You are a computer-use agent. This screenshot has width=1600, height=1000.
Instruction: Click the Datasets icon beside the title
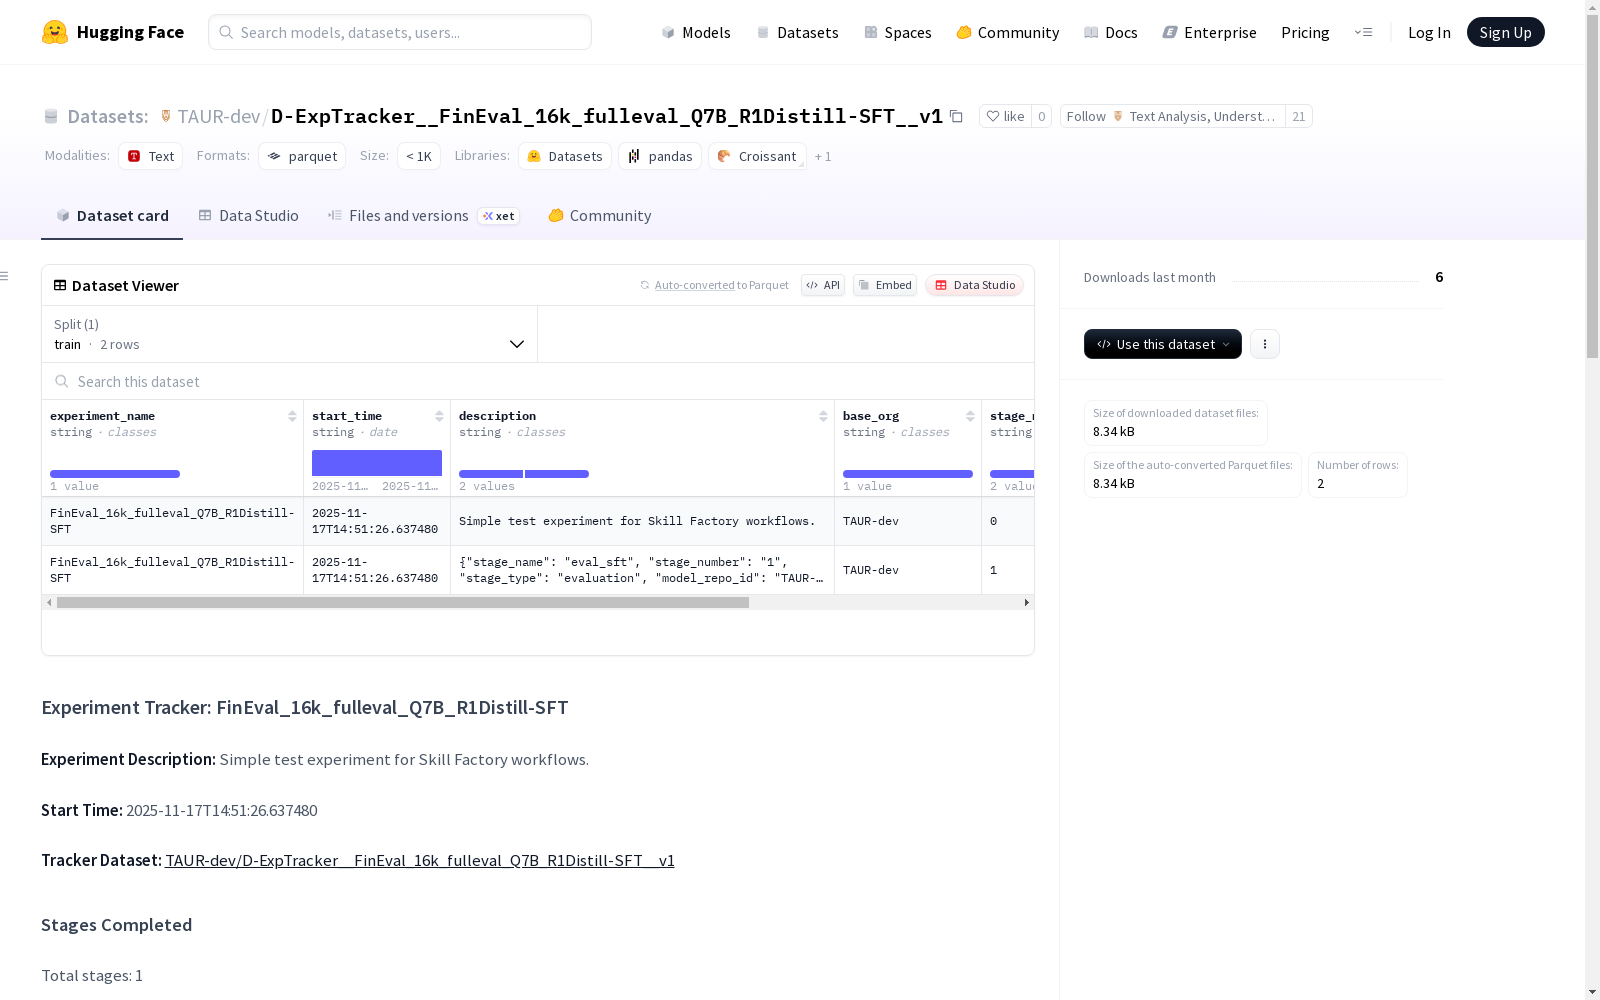[51, 116]
